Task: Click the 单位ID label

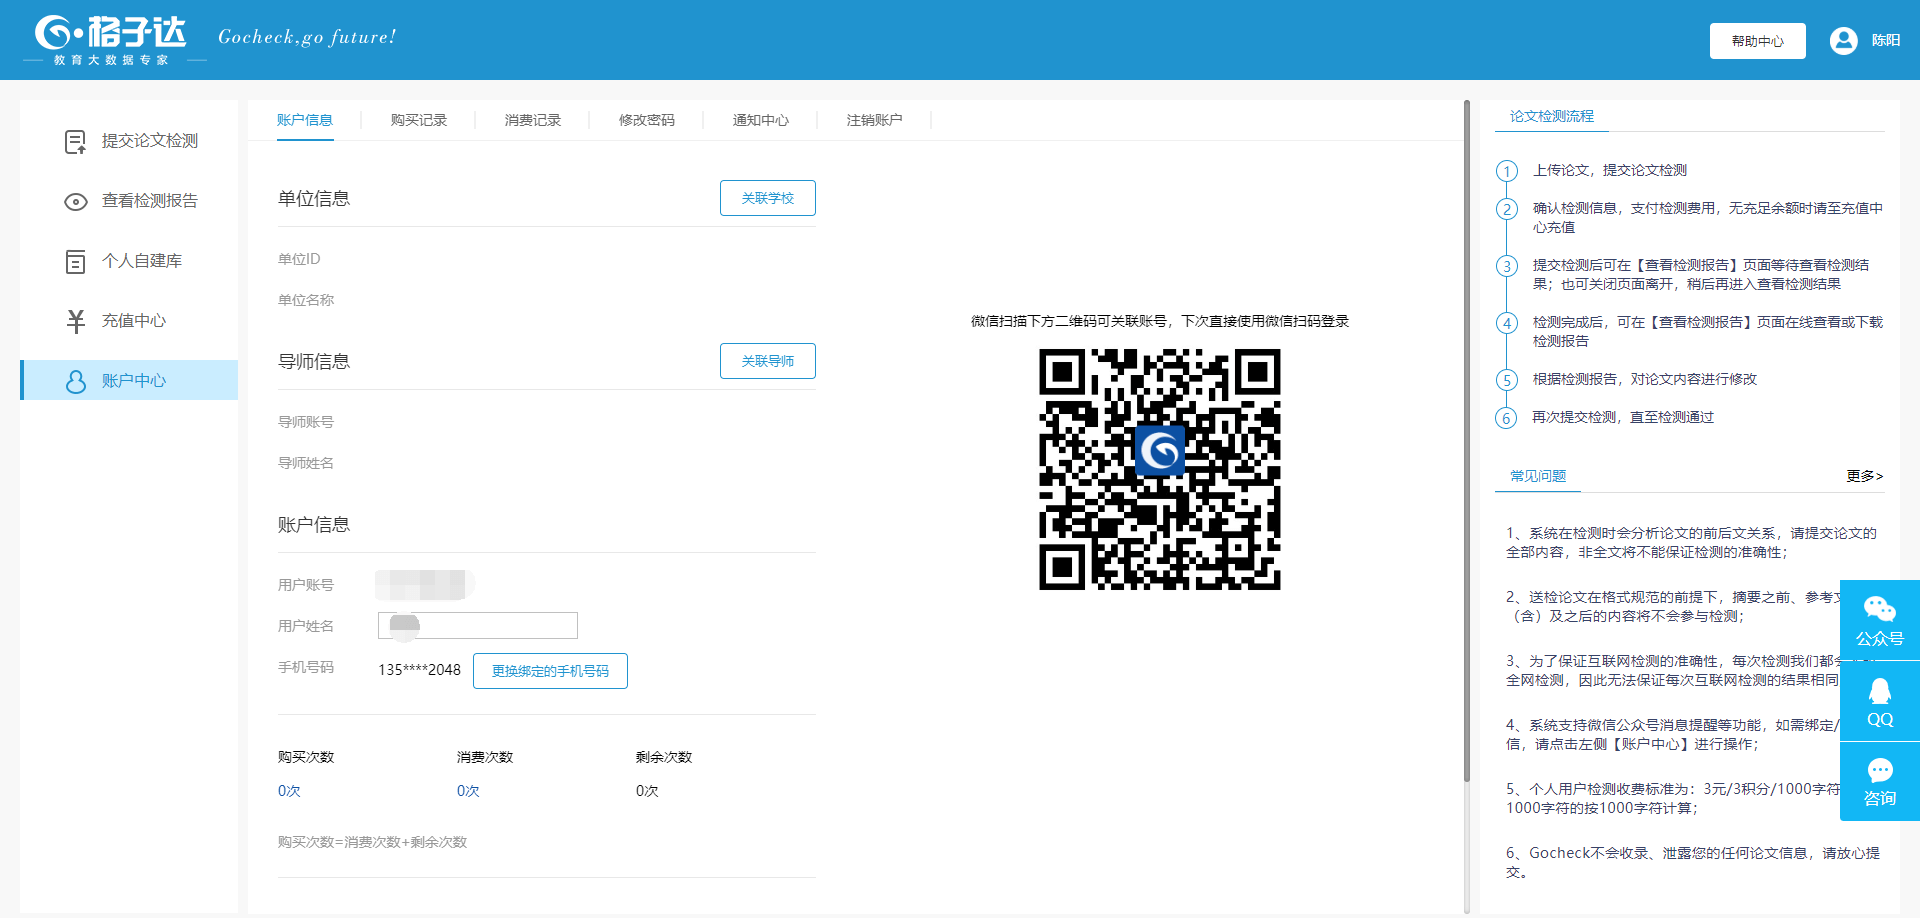Action: 299,259
